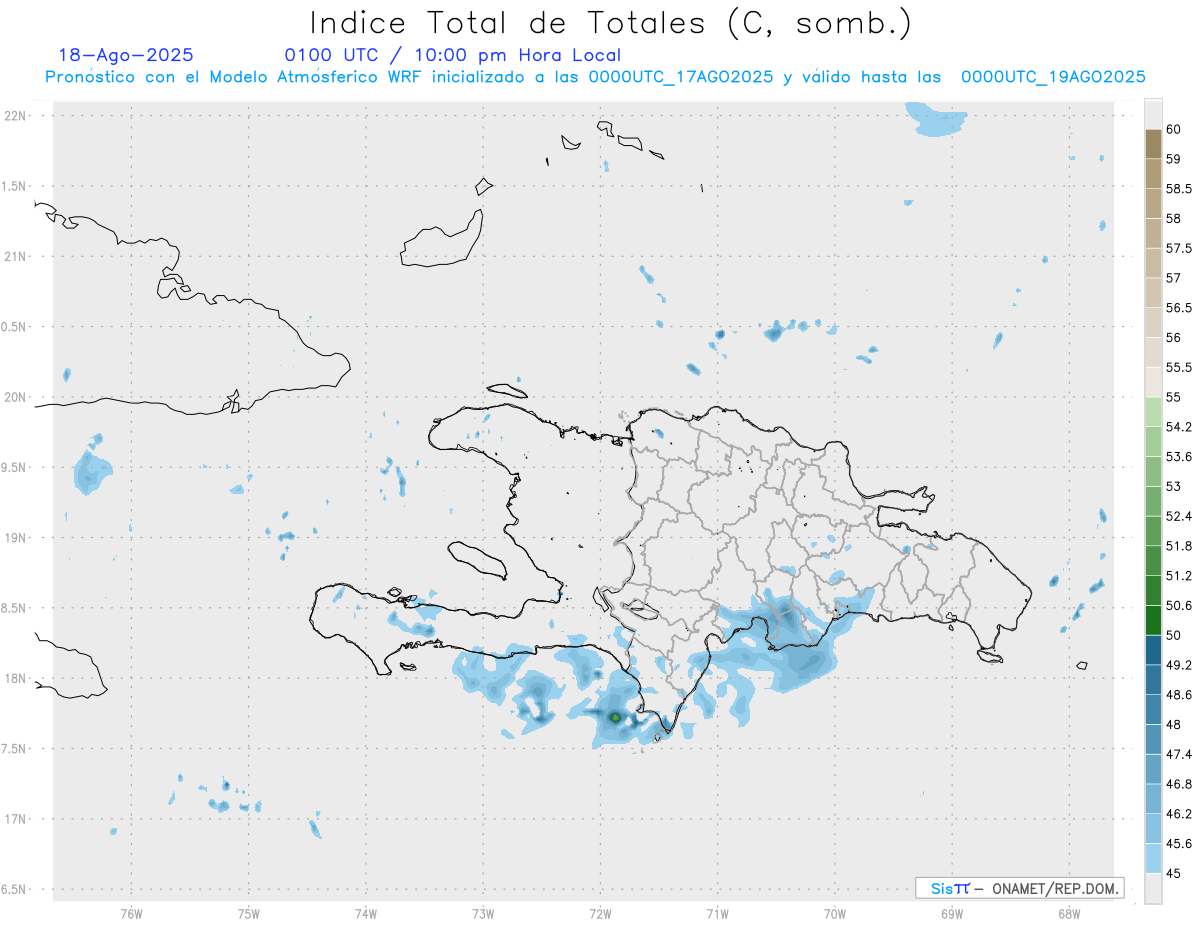Click the time text '0100 UTC / 10:00 pm Hora Local'
1200x927 pixels.
pyautogui.click(x=453, y=55)
